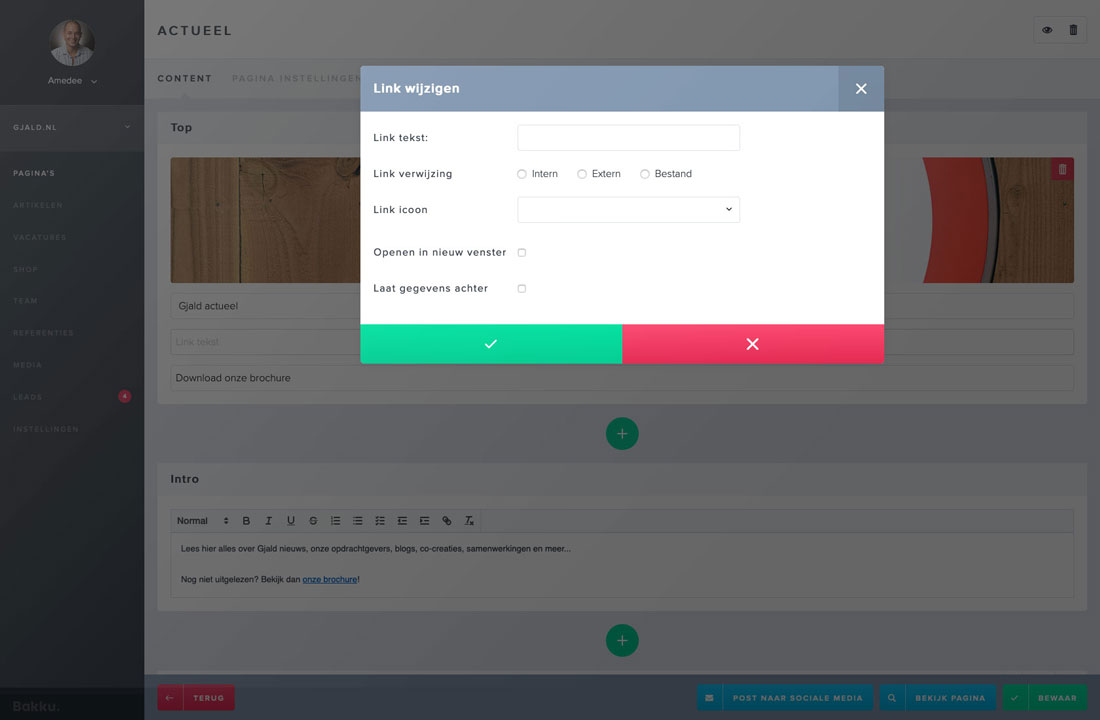Viewport: 1100px width, 720px height.
Task: Apply underline formatting in the editor
Action: [x=290, y=520]
